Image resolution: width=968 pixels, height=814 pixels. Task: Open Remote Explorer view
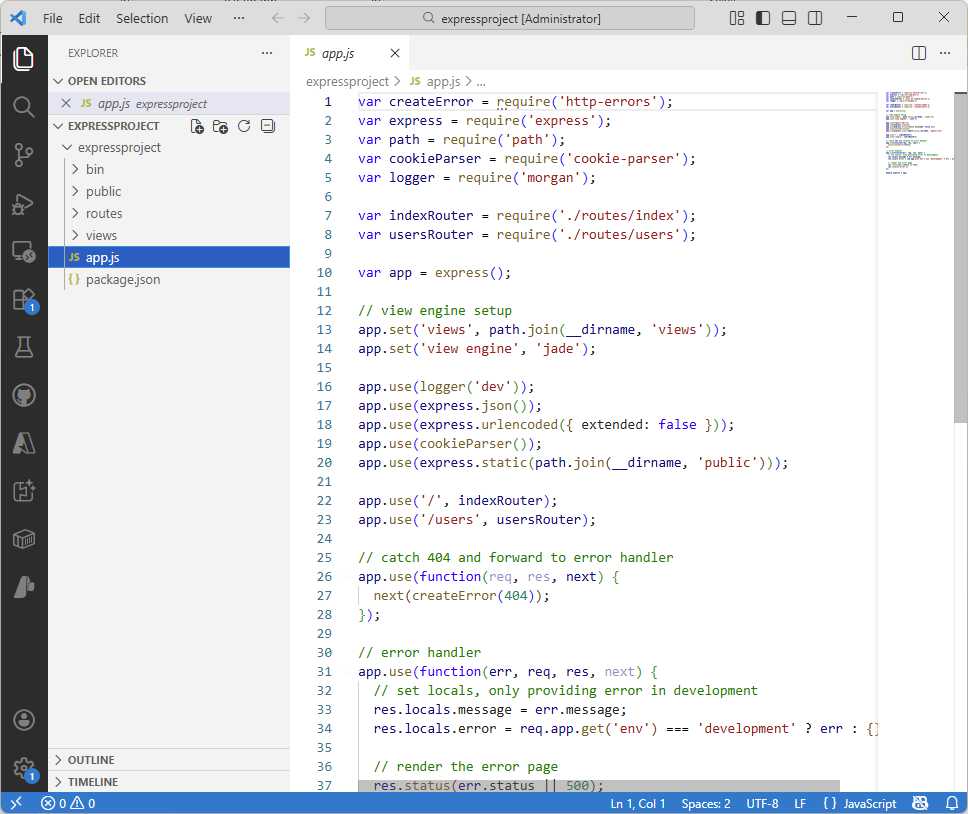pyautogui.click(x=23, y=252)
